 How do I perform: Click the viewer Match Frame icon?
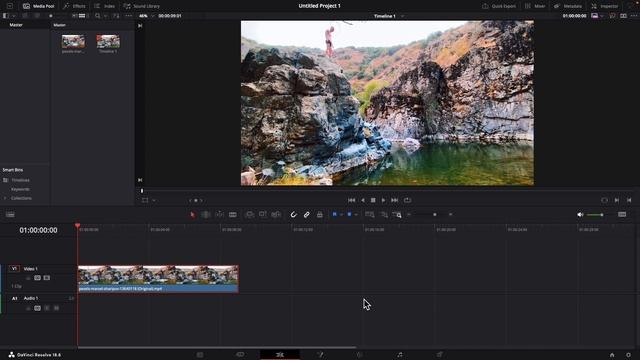click(604, 200)
